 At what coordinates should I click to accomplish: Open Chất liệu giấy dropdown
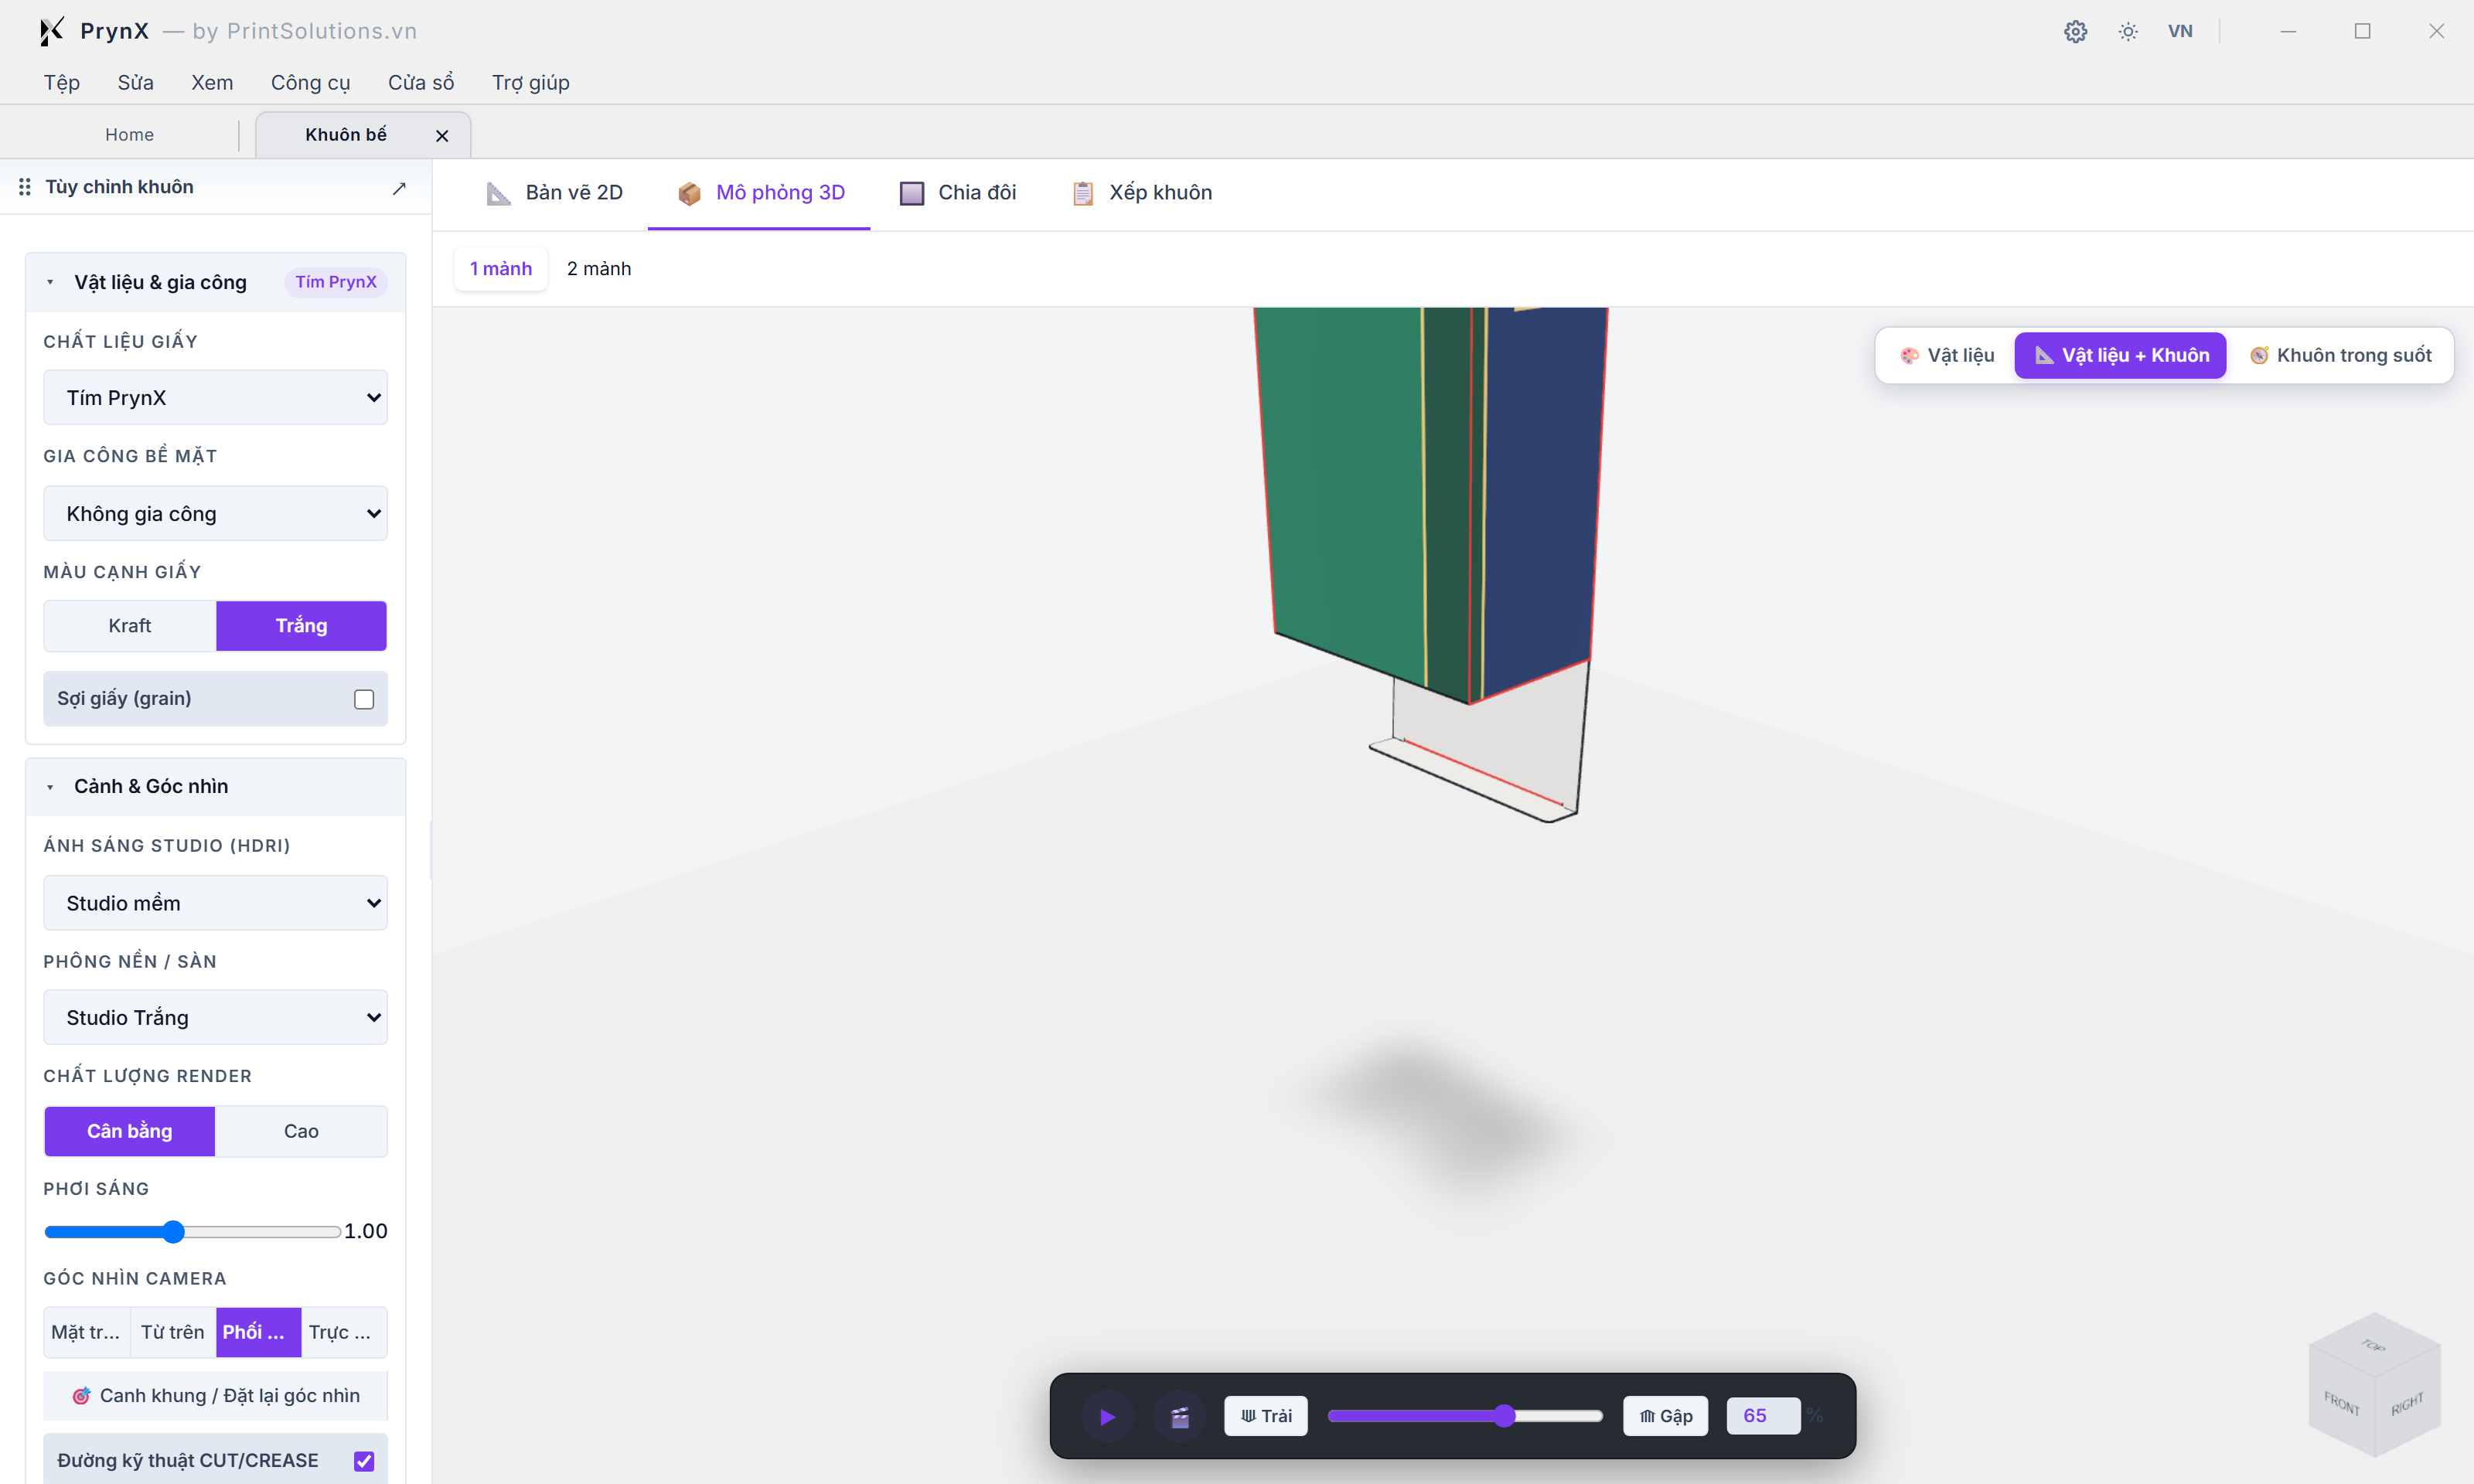click(215, 398)
